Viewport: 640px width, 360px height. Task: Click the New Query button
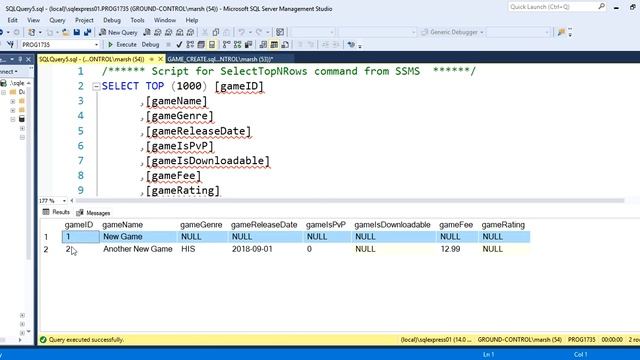point(118,32)
